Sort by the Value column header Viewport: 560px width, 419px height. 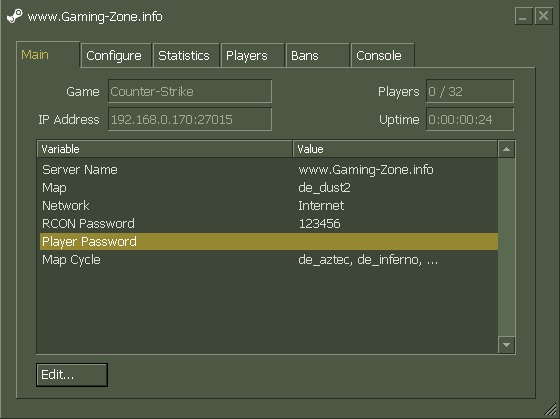coord(395,149)
